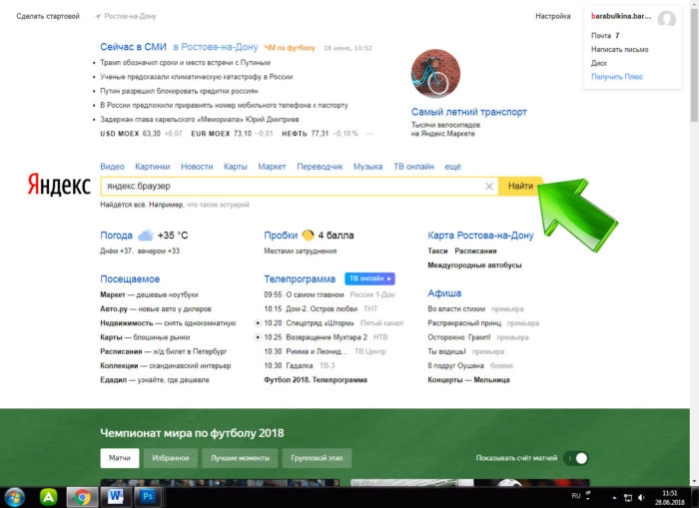Open the Карты service tab

[x=235, y=167]
